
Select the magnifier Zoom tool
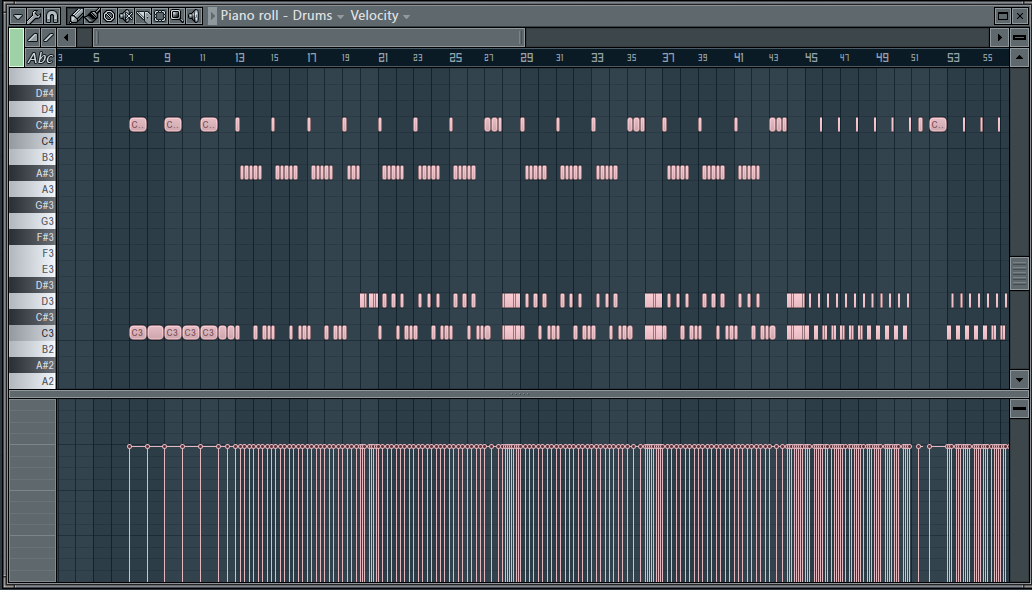[x=176, y=16]
